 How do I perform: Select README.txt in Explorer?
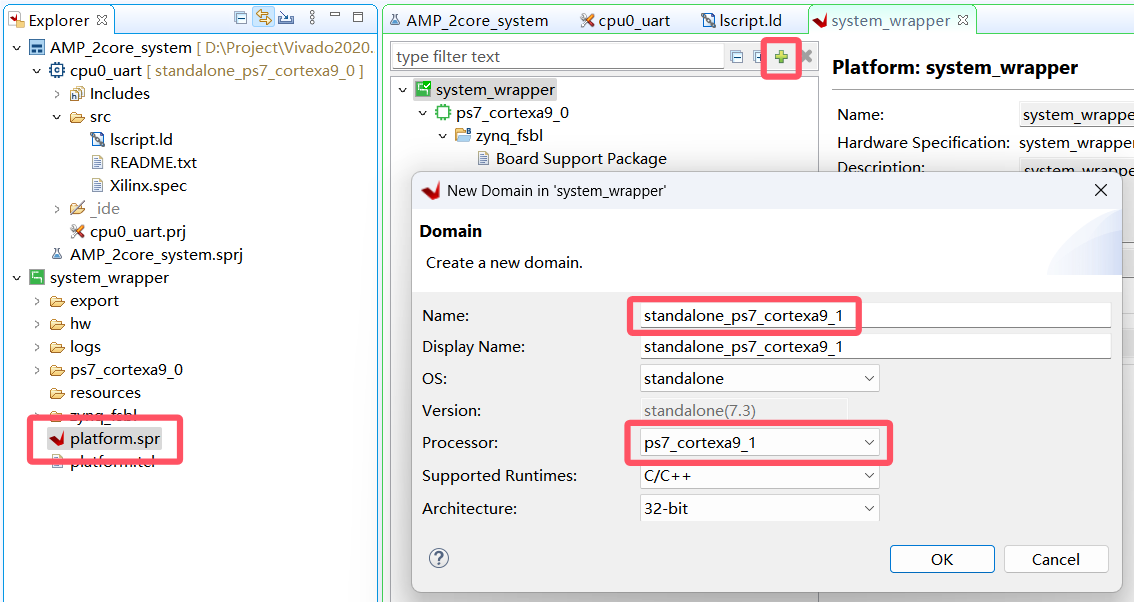click(x=153, y=163)
